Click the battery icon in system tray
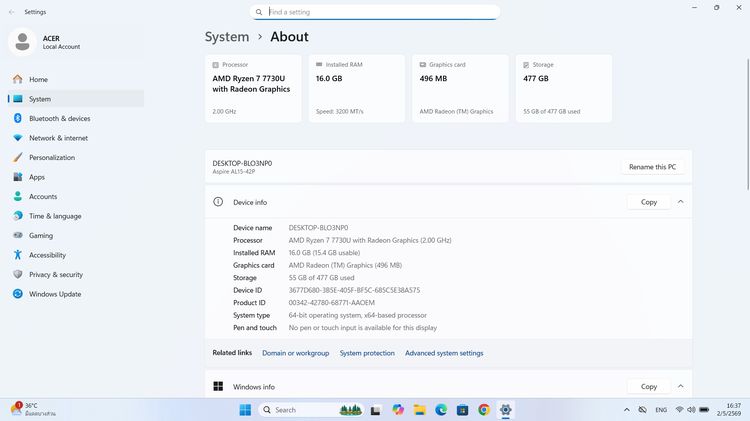750x421 pixels. (704, 410)
